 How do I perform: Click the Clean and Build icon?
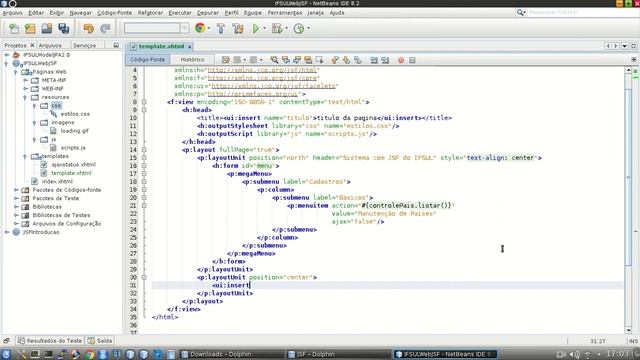point(238,29)
